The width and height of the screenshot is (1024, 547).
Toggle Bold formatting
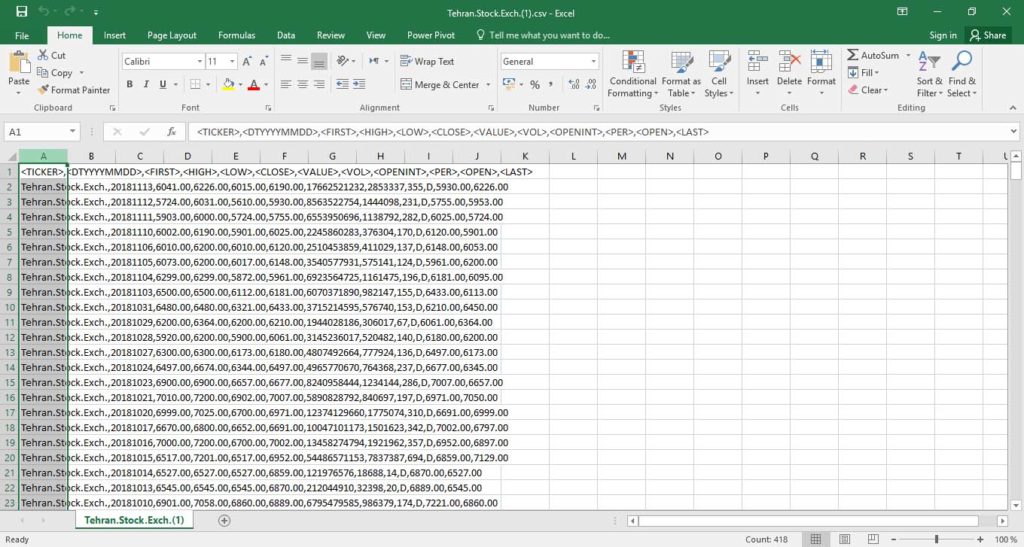(x=130, y=85)
